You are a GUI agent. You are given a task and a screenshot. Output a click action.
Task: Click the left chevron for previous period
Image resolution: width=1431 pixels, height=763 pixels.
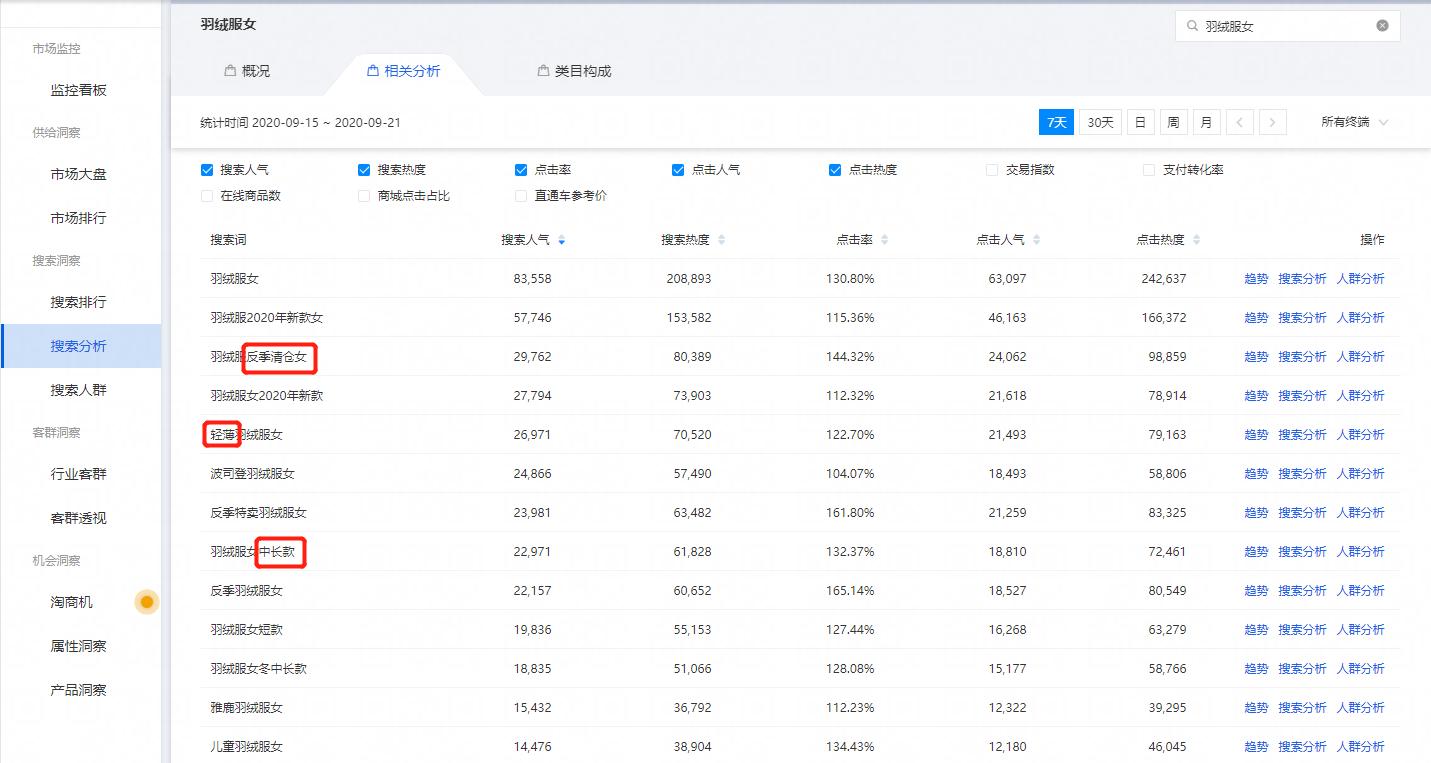pos(1240,121)
